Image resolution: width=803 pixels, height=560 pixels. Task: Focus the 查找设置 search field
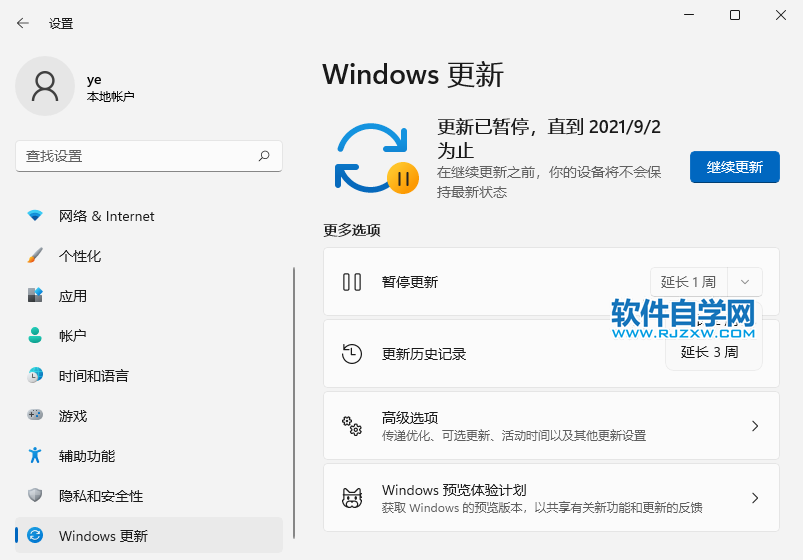coord(149,156)
